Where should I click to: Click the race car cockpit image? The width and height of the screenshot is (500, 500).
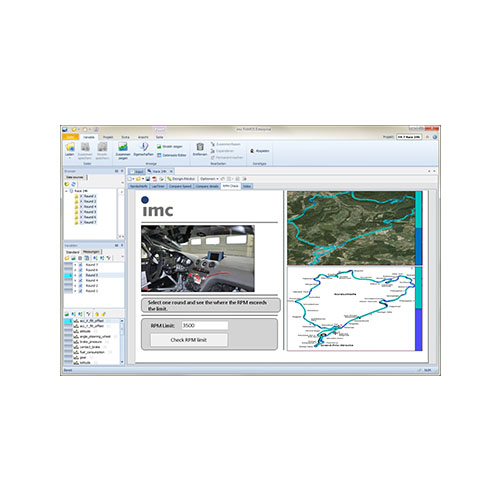click(198, 259)
